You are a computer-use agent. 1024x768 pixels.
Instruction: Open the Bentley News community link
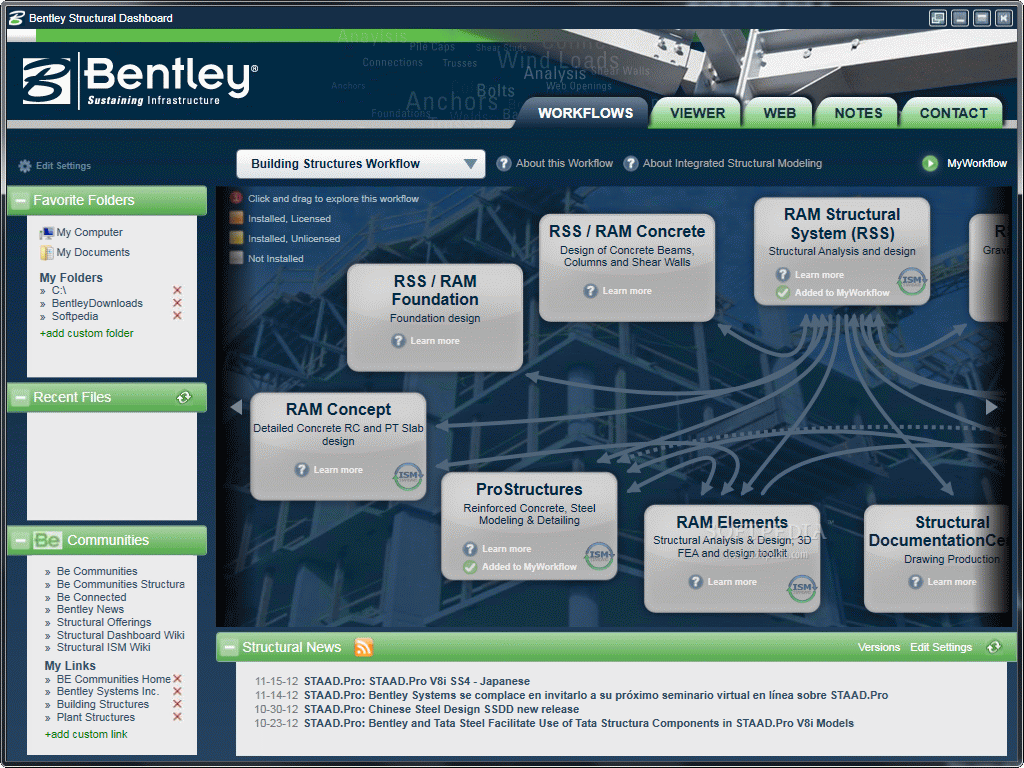click(90, 609)
